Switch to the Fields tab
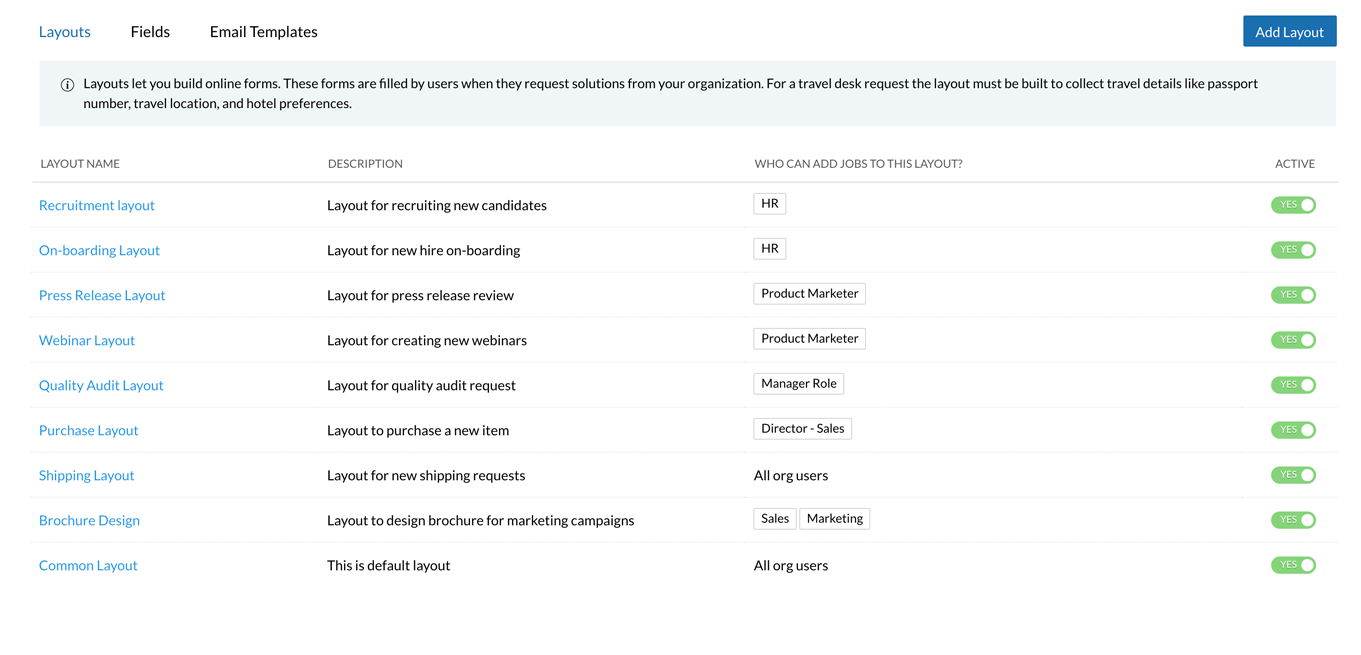Viewport: 1361px width, 655px height. [x=150, y=32]
